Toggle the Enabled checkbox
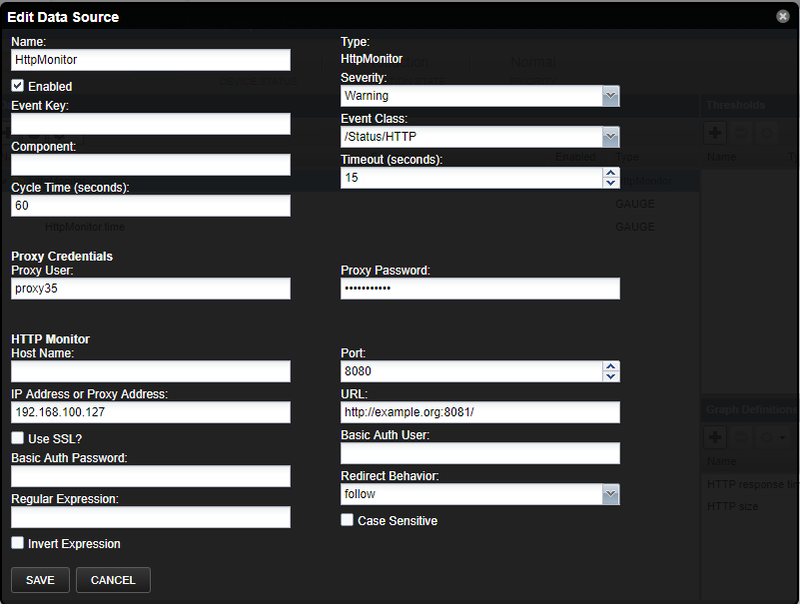800x604 pixels. tap(17, 86)
